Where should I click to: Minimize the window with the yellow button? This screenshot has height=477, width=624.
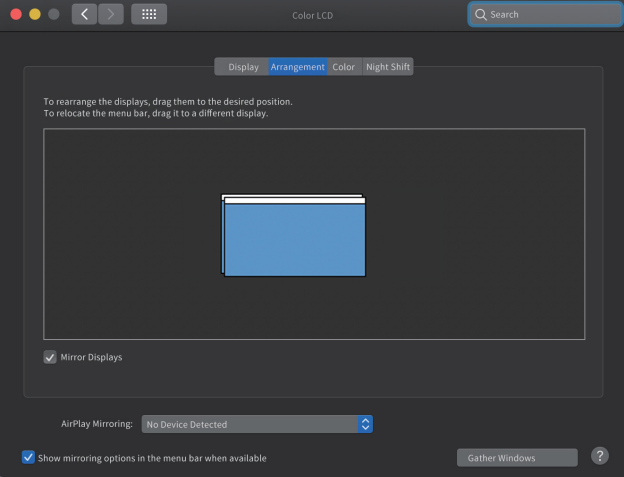coord(35,15)
